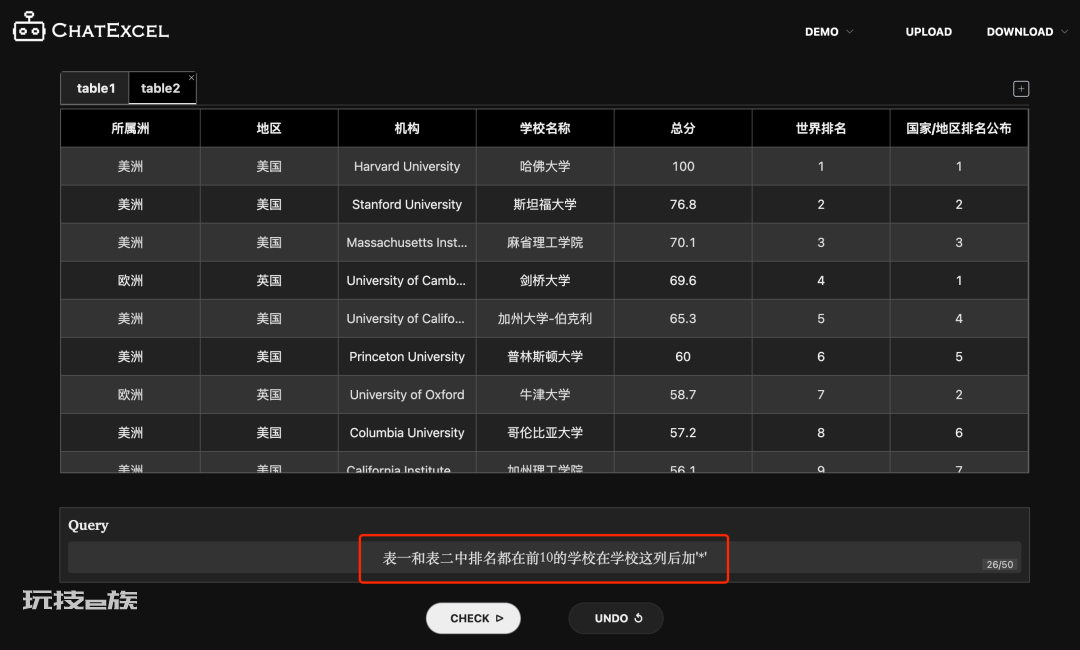
Task: Select the University of Camb... cell
Action: click(x=407, y=280)
